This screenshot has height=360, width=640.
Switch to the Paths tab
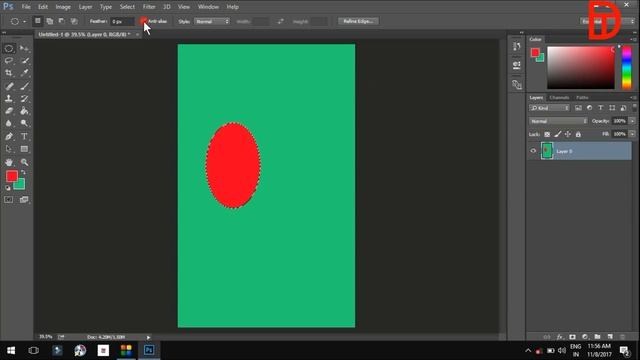[x=582, y=98]
